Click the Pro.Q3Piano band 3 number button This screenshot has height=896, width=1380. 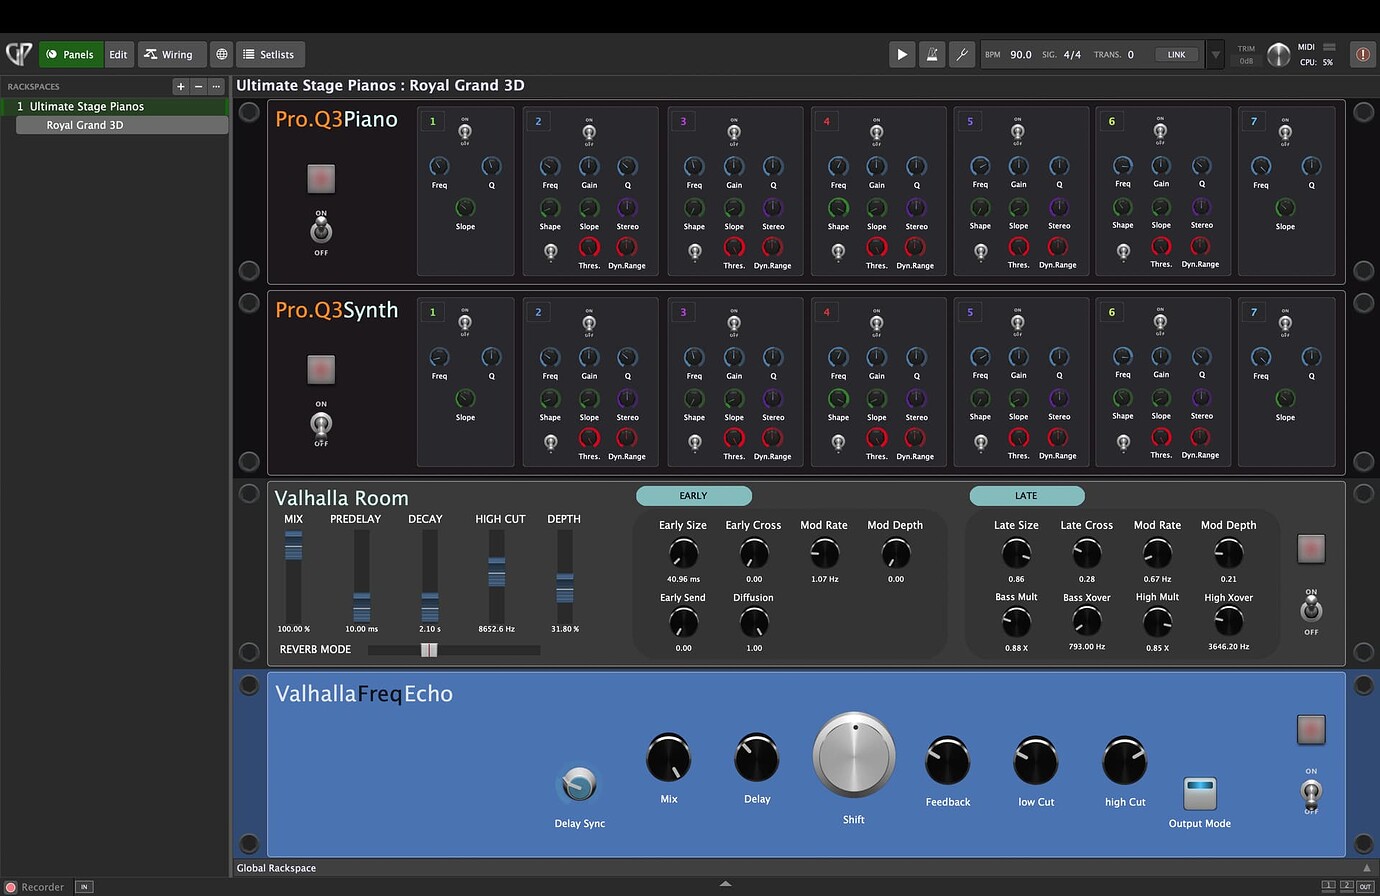coord(684,121)
